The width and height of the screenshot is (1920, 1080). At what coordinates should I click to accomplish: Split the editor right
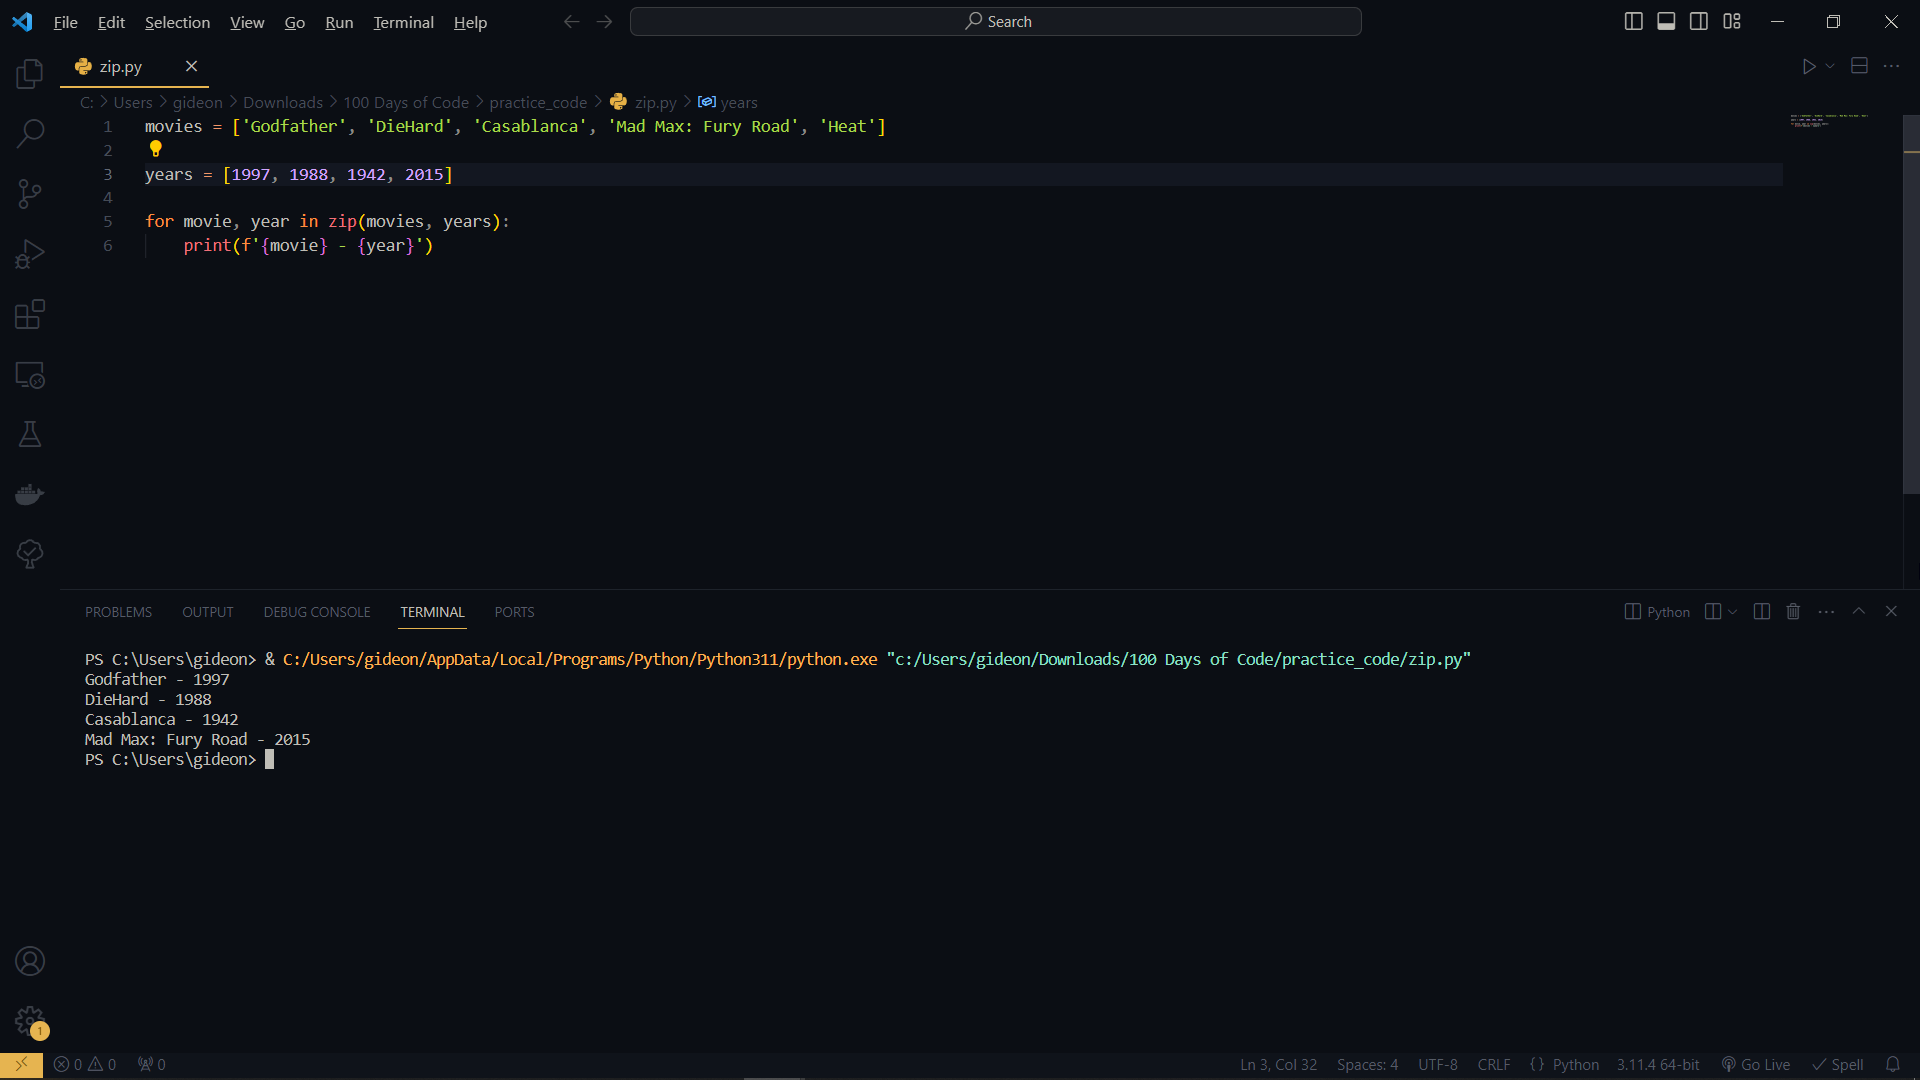click(x=1859, y=66)
